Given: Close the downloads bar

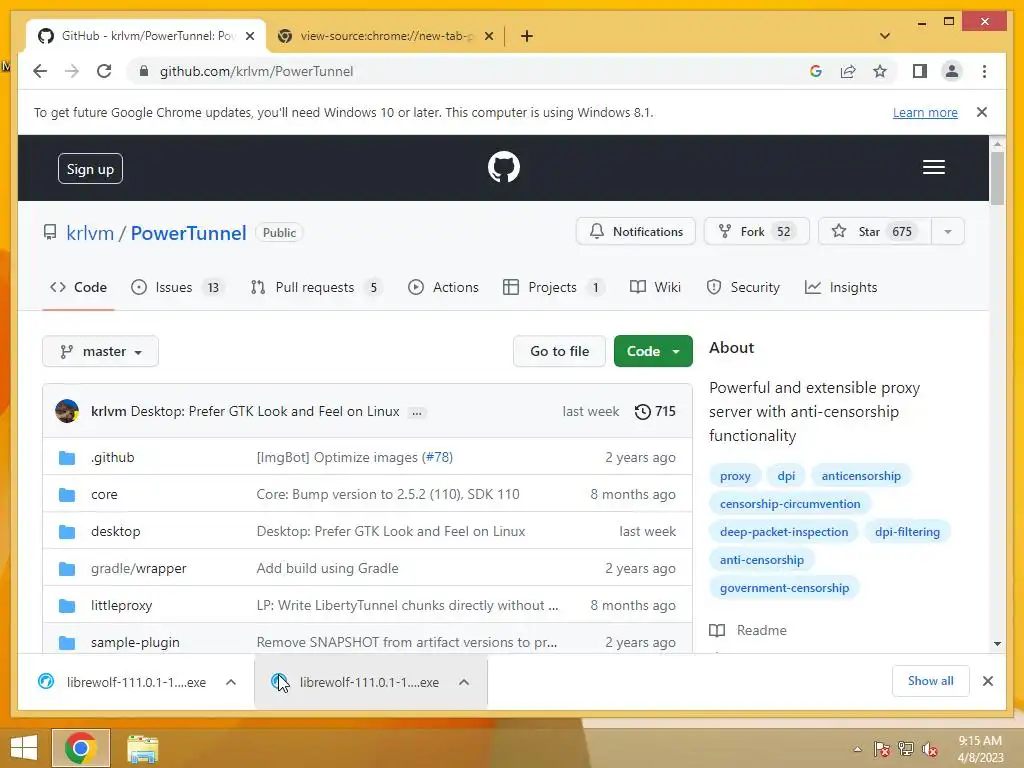Looking at the screenshot, I should [988, 681].
